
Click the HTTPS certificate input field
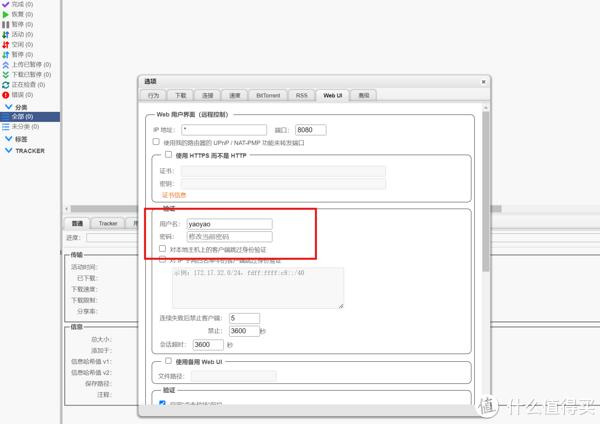(x=283, y=171)
